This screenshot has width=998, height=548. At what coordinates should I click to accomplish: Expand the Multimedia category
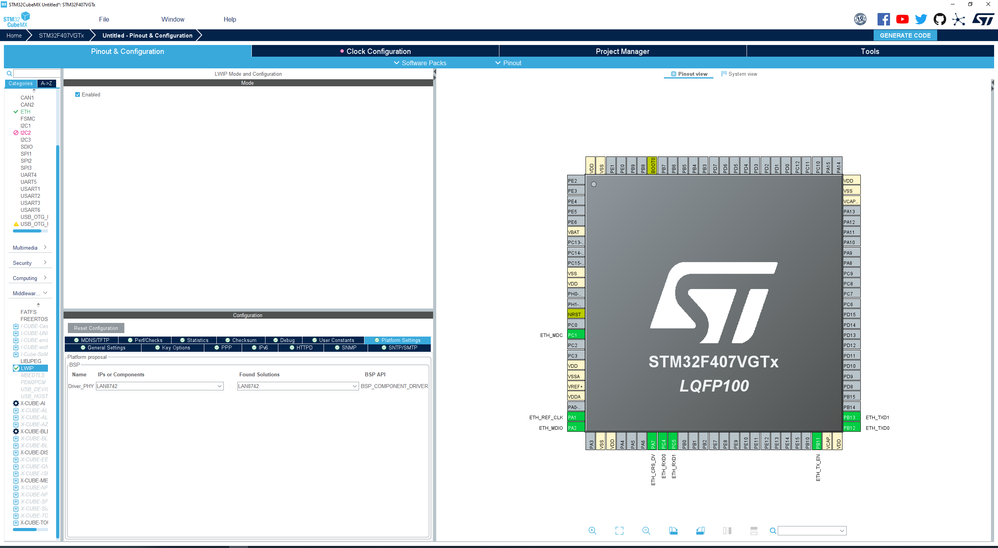tap(29, 248)
